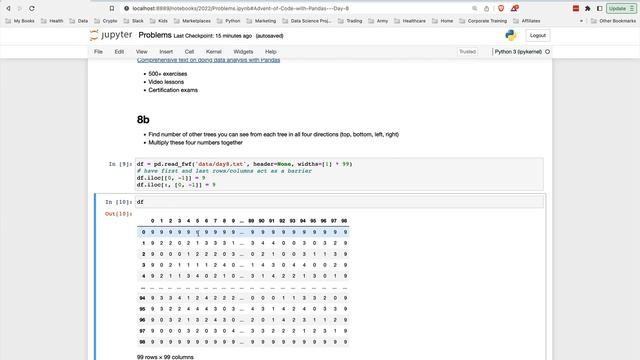Open the My Books bookmarks folder
Screen dimensions: 640x360
click(20, 21)
